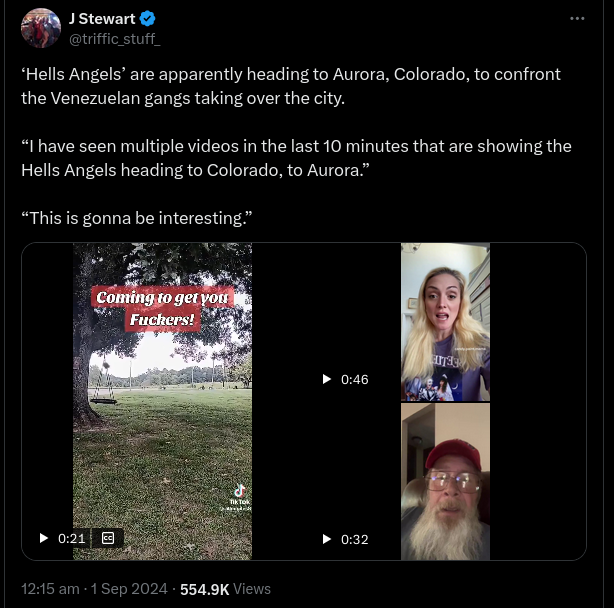Toggle closed captions CC on first video

[108, 538]
